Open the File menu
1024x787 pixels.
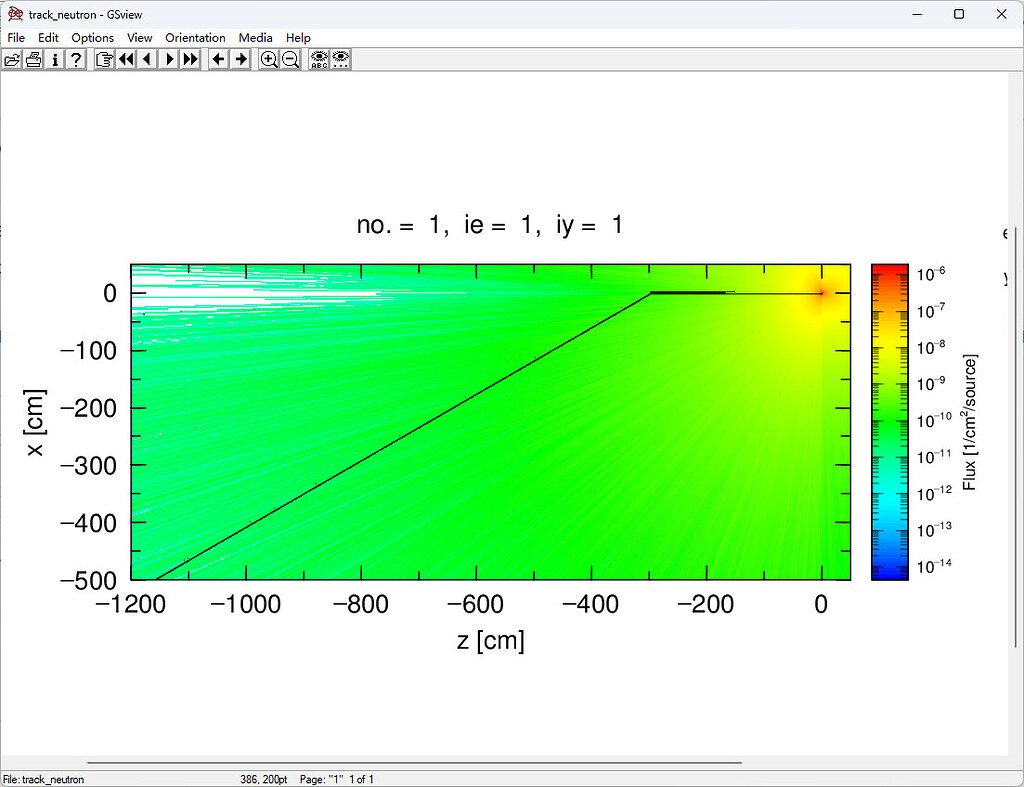16,37
